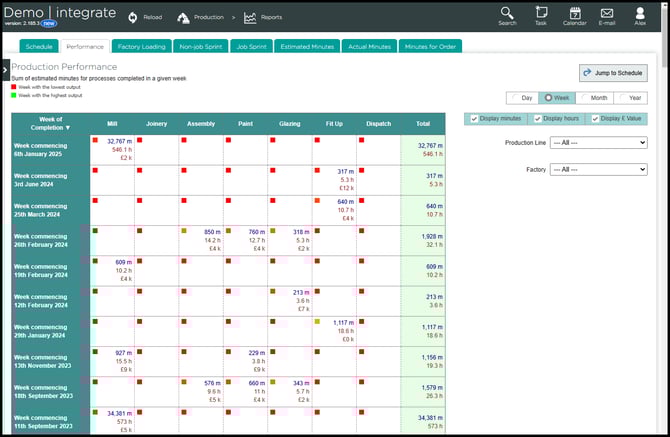This screenshot has height=437, width=670.
Task: Click red swatch in Mill cell for 6th January 2025
Action: (95, 140)
